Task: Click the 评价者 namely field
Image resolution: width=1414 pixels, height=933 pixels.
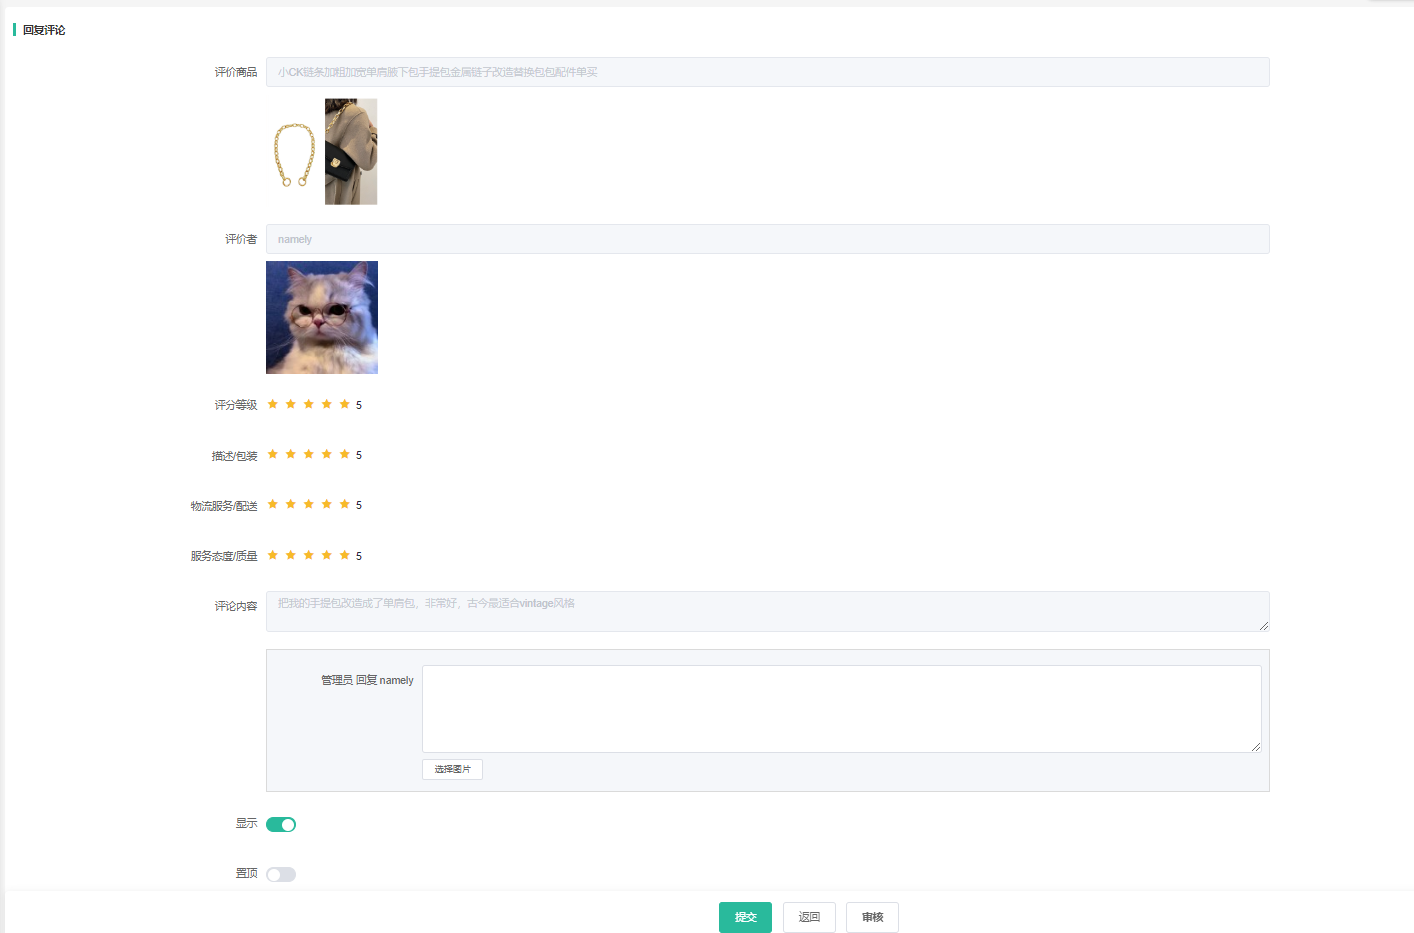Action: [767, 239]
